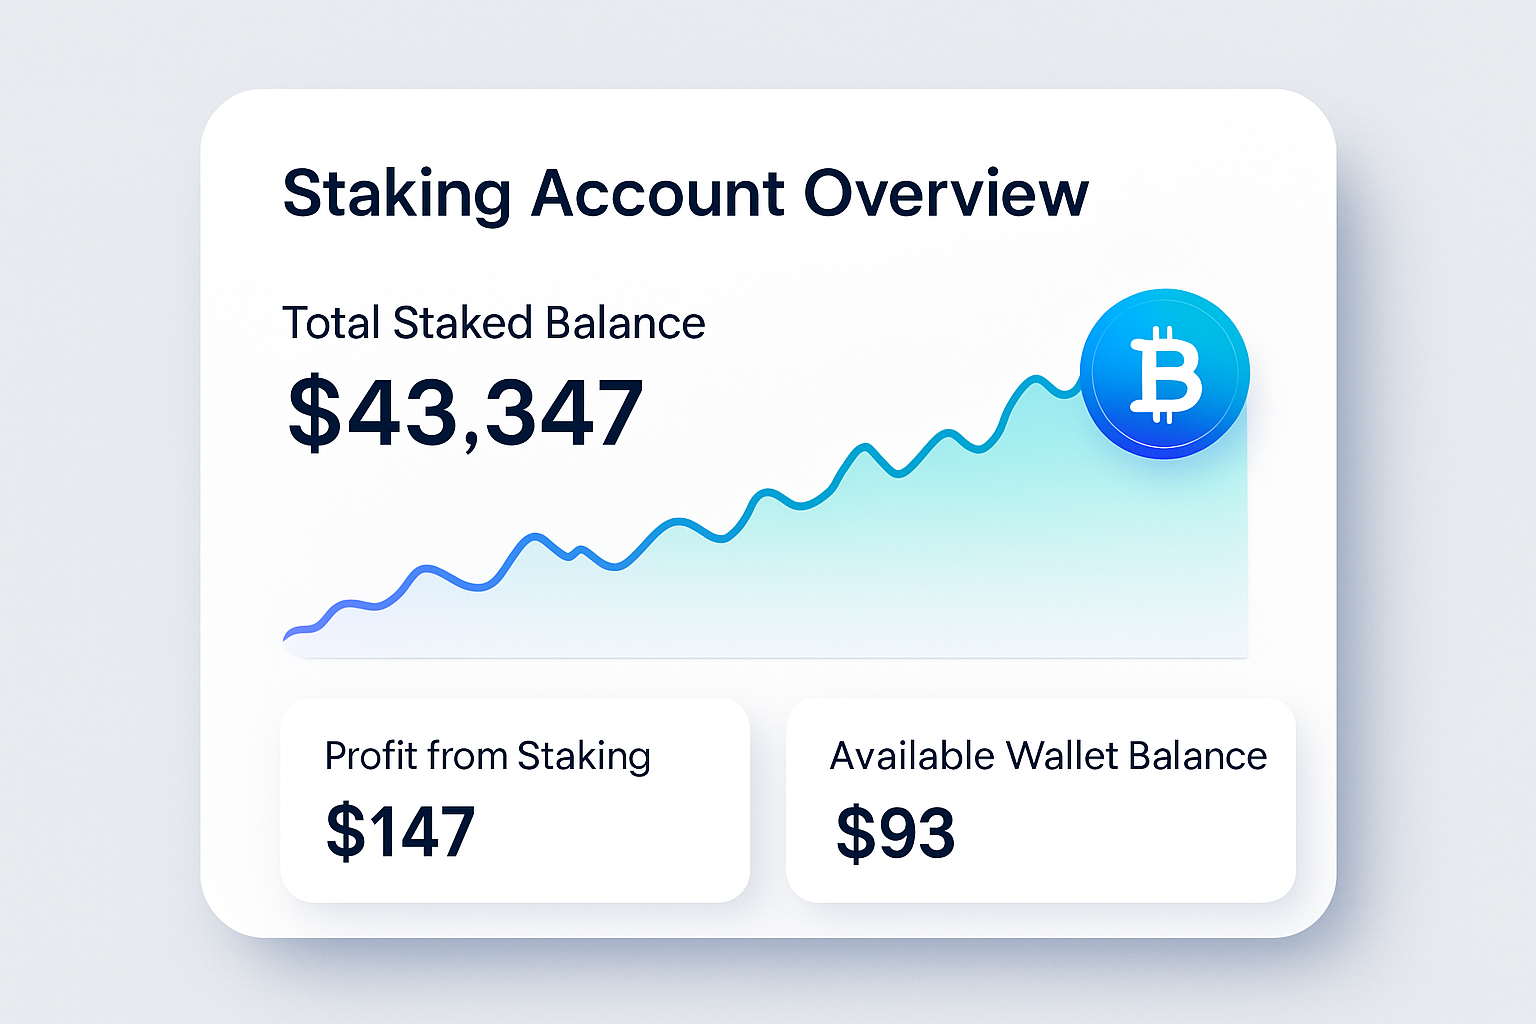1536x1024 pixels.
Task: Click the chart peak just left of coin
Action: 1036,378
